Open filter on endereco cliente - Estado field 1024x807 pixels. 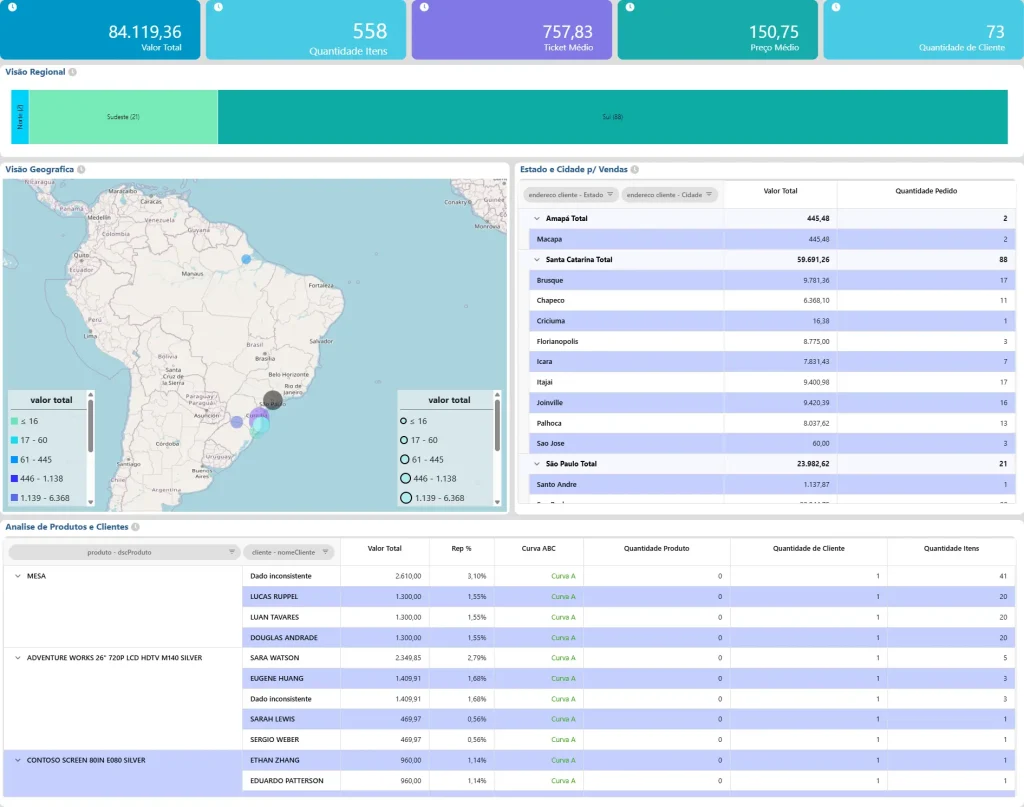[x=610, y=195]
